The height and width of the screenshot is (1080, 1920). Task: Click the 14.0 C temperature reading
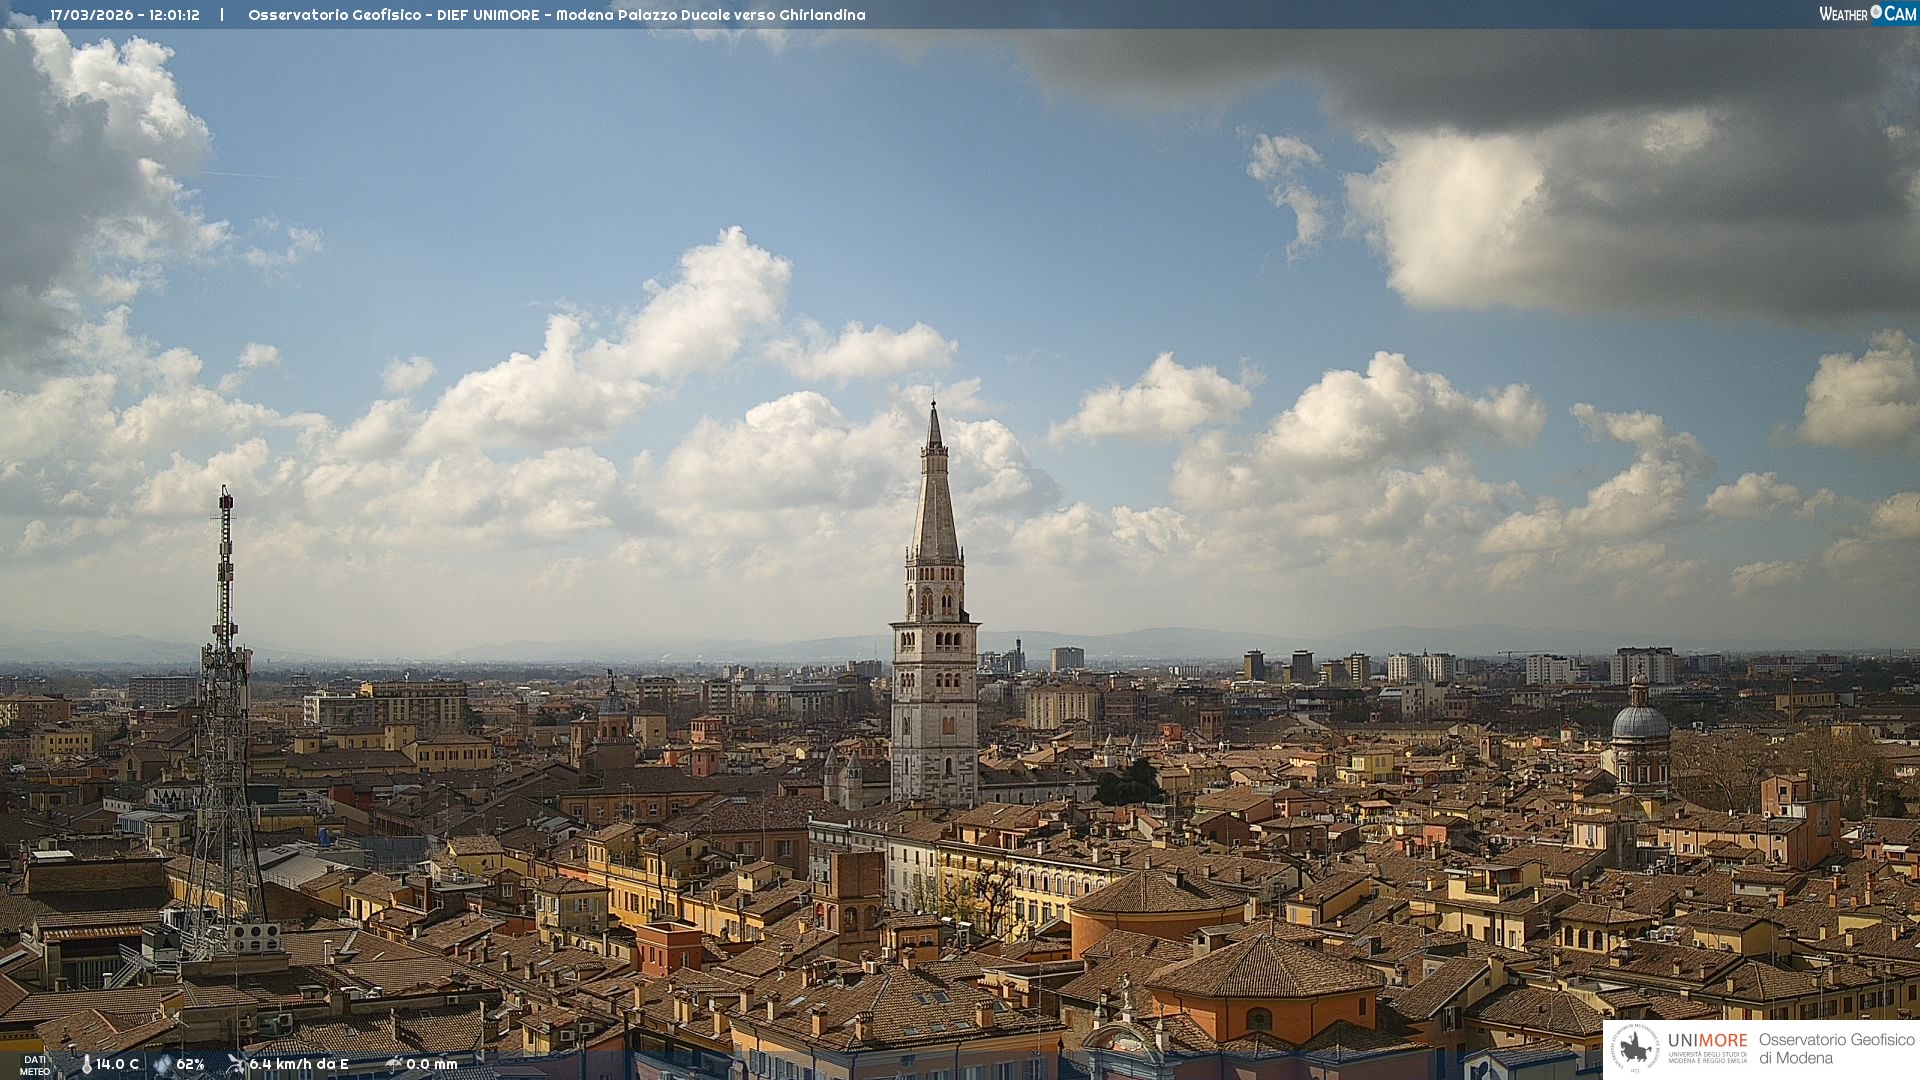[x=118, y=1064]
